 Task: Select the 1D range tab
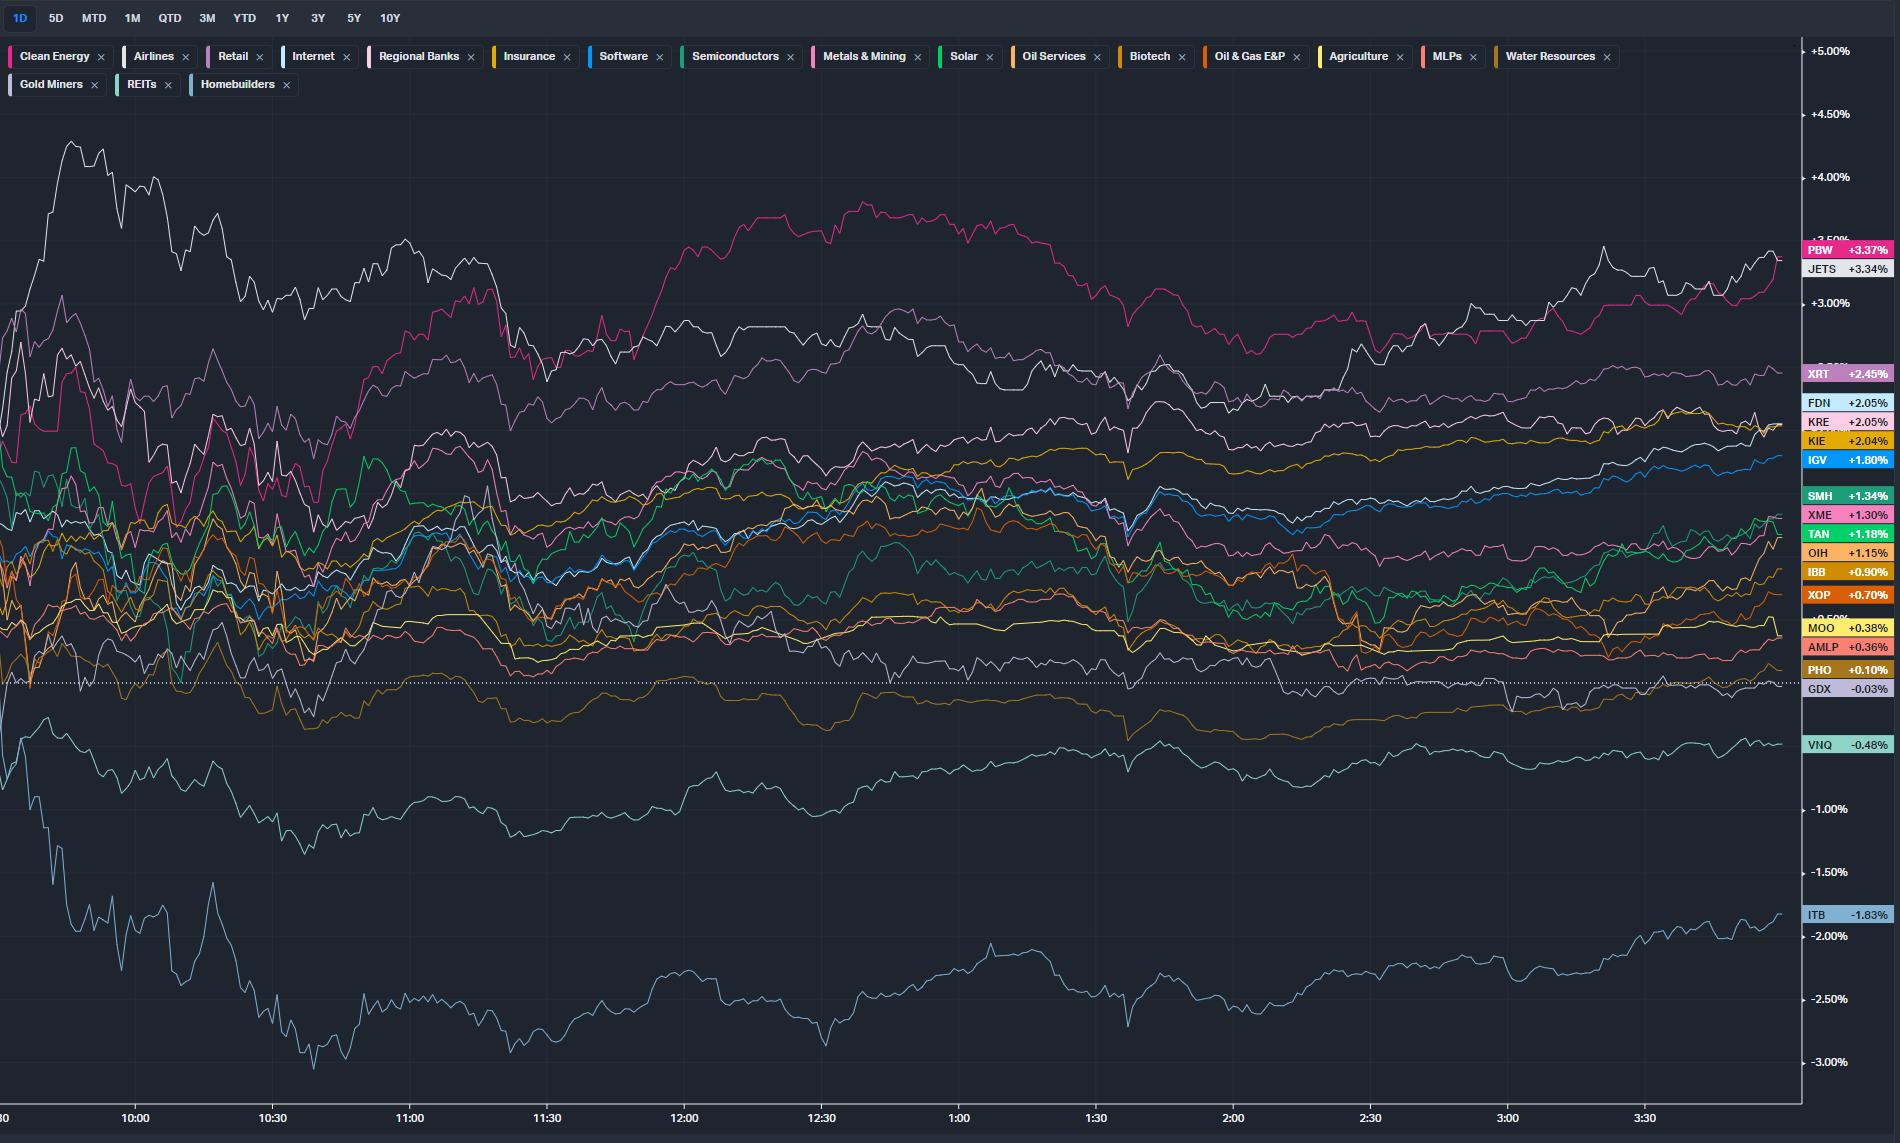tap(20, 18)
